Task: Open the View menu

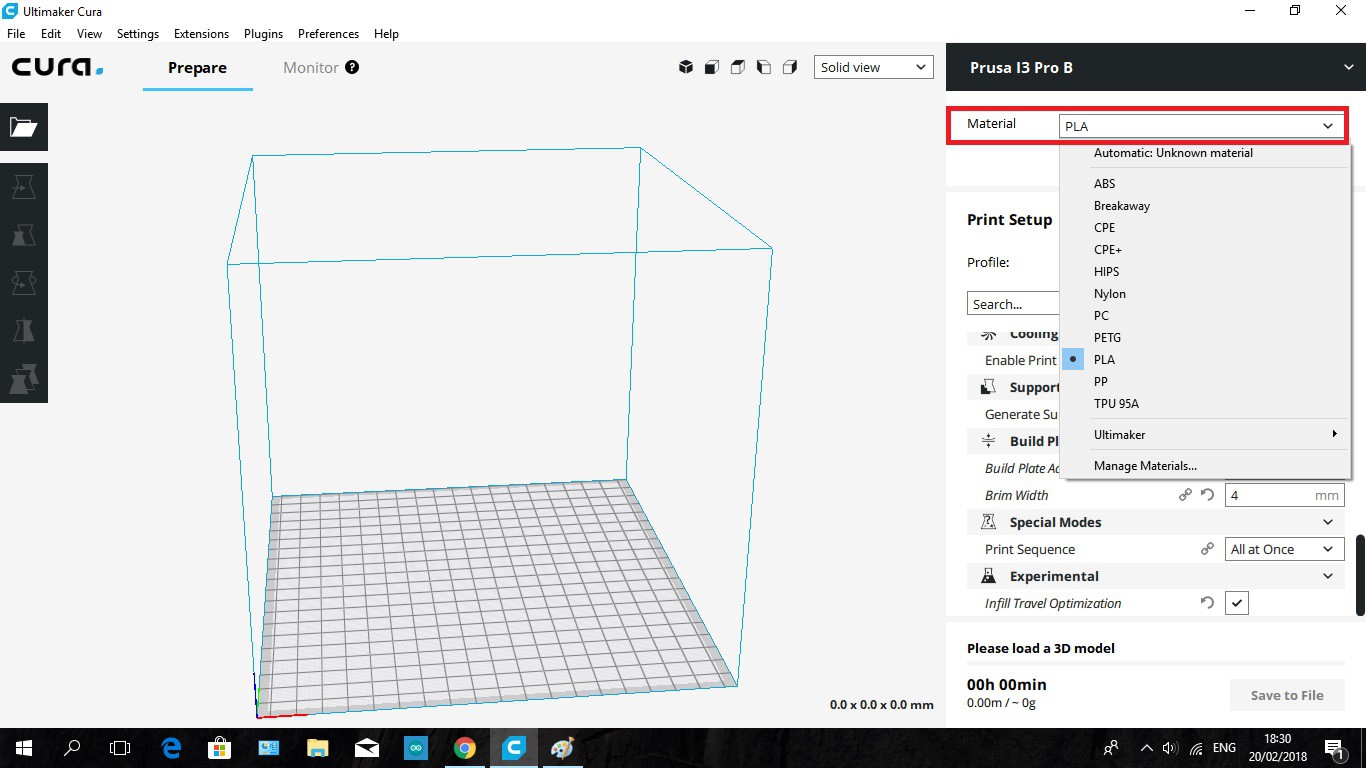Action: [89, 33]
